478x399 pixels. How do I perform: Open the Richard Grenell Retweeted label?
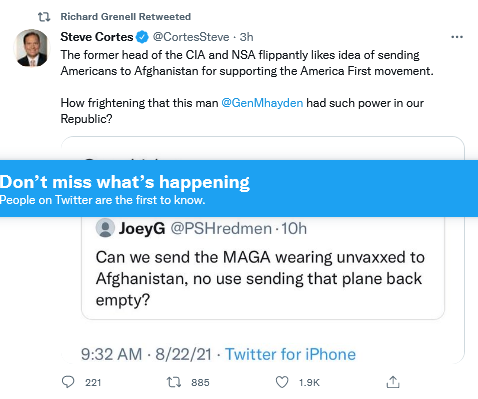126,17
